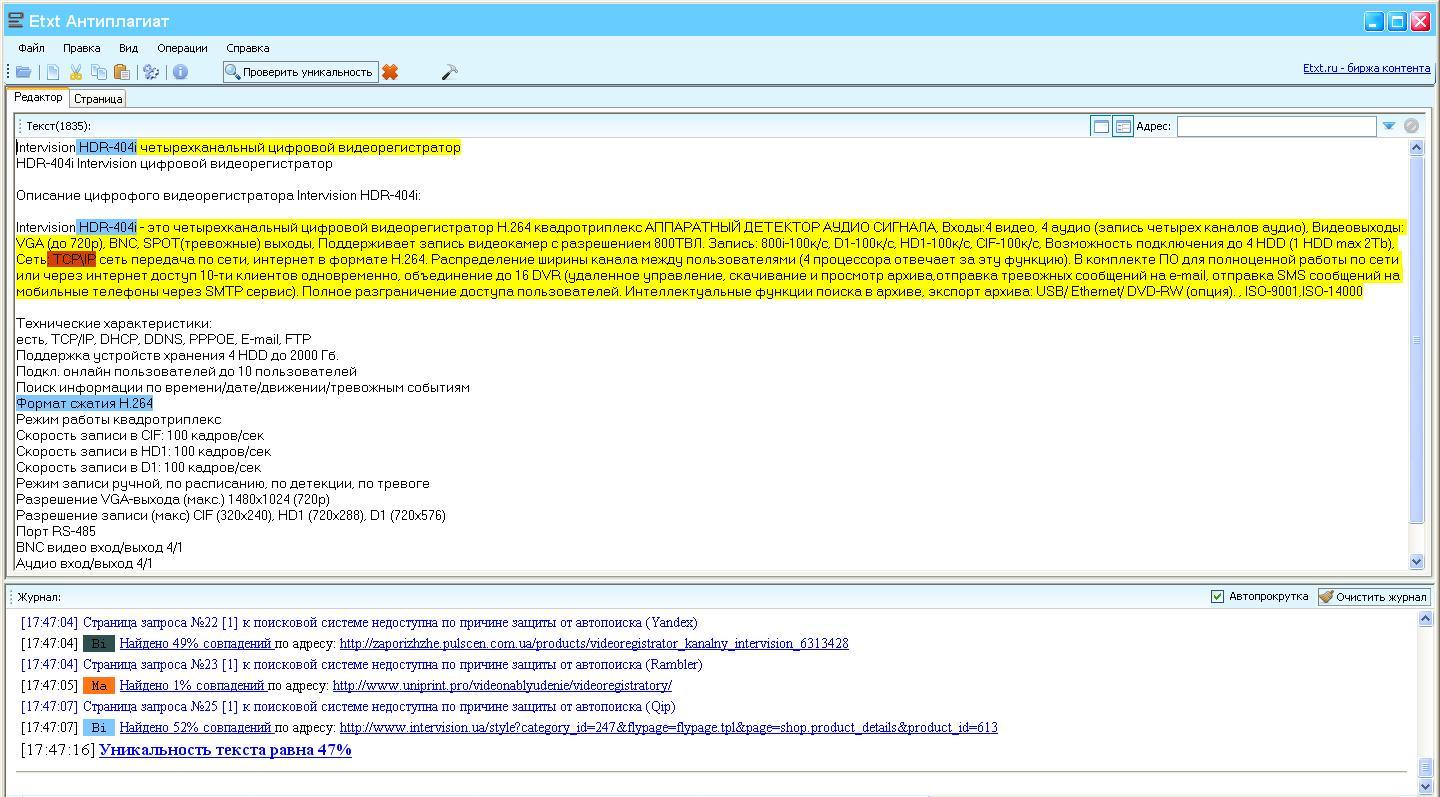Click the Очистить журнал button

point(1373,597)
